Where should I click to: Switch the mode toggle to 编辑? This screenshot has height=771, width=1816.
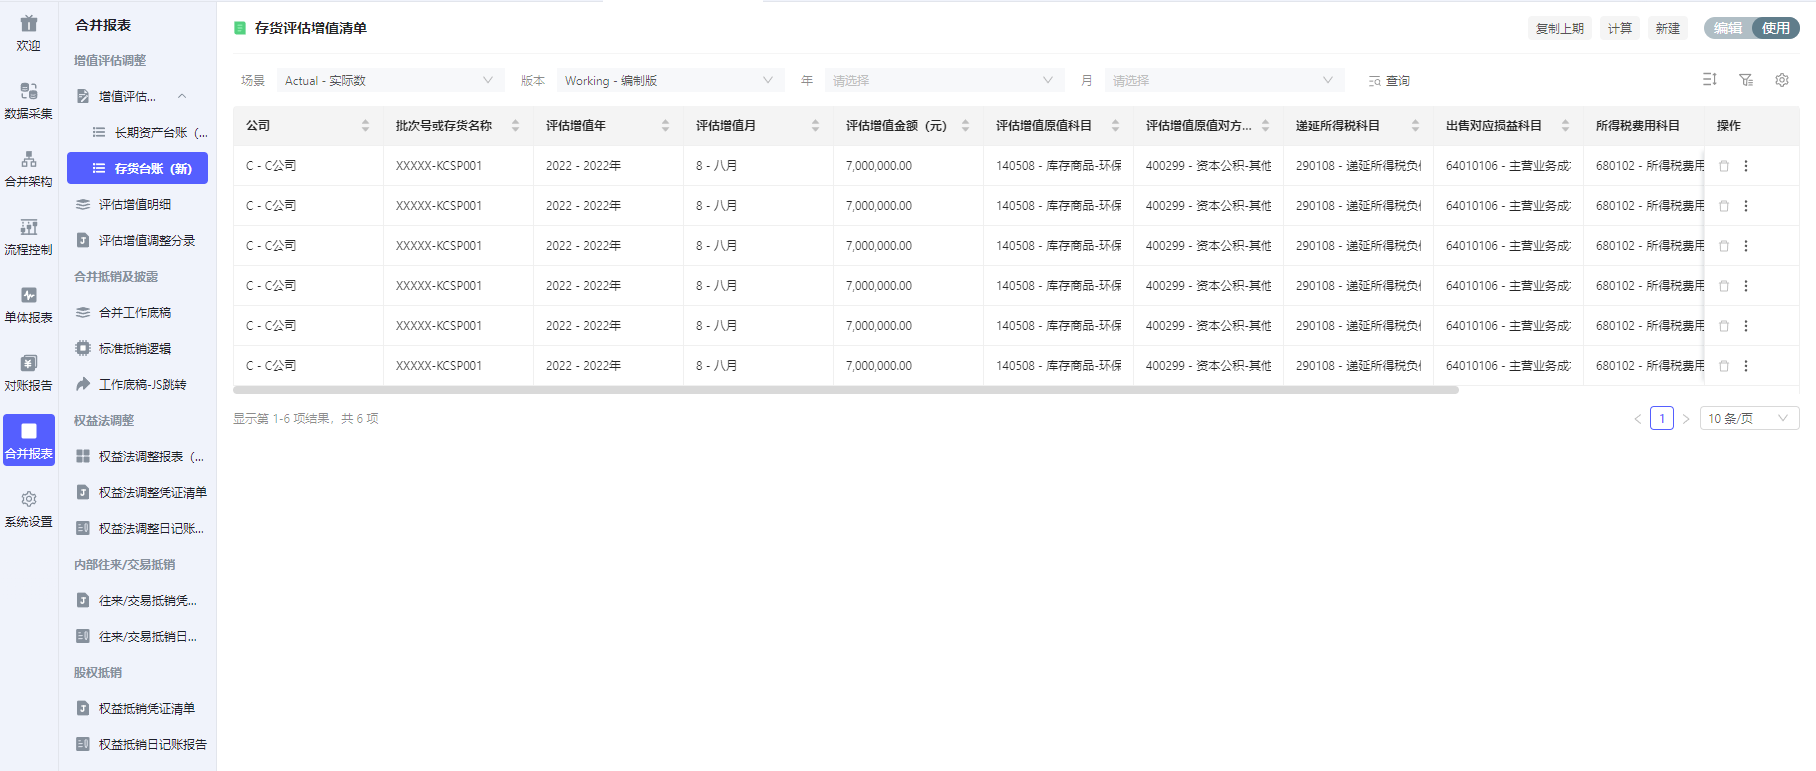(1728, 28)
